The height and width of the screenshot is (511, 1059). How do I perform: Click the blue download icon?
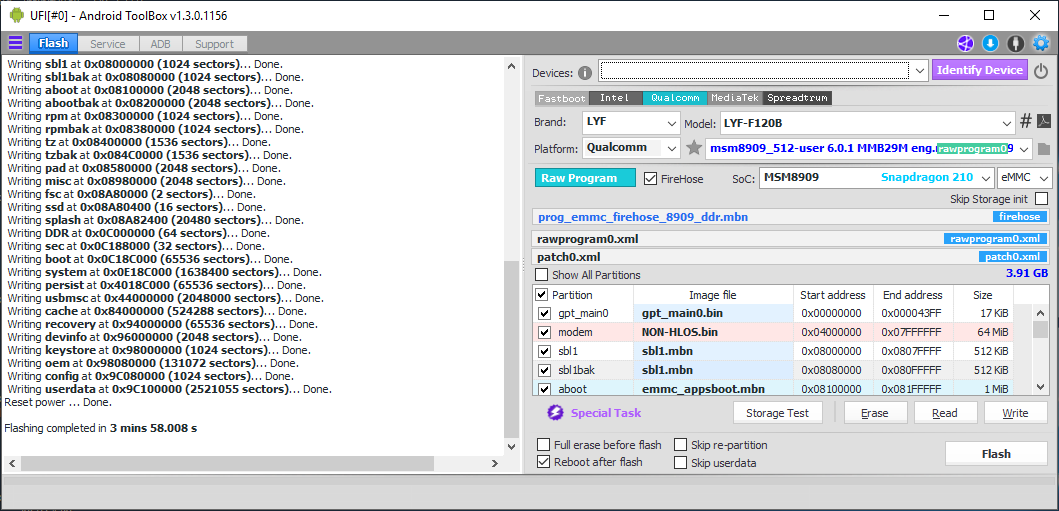(990, 44)
